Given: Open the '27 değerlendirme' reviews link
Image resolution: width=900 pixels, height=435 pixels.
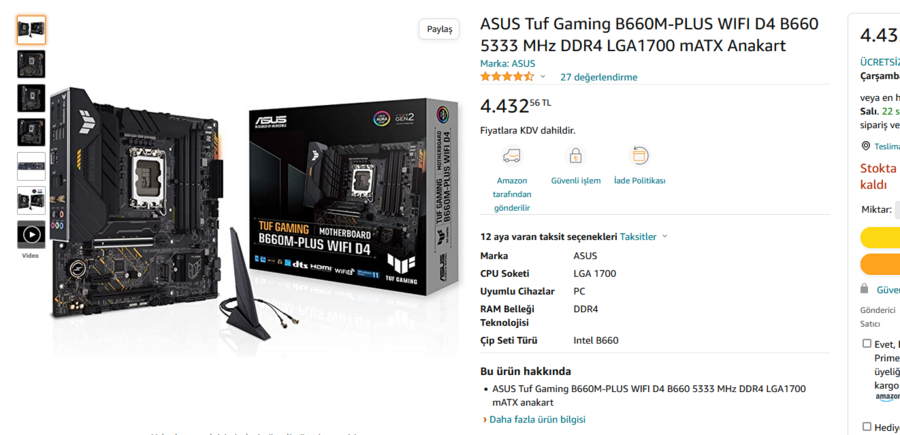Looking at the screenshot, I should coord(599,77).
